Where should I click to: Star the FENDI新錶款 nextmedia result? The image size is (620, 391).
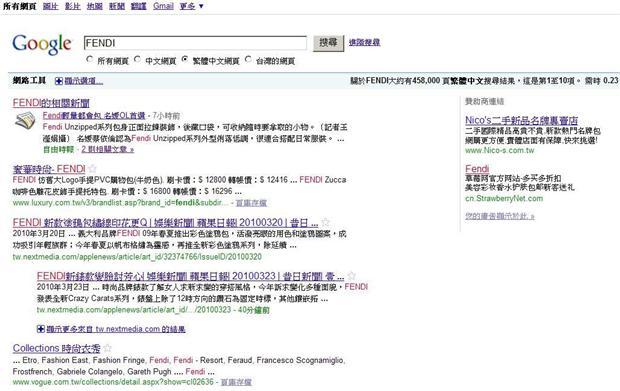[352, 276]
